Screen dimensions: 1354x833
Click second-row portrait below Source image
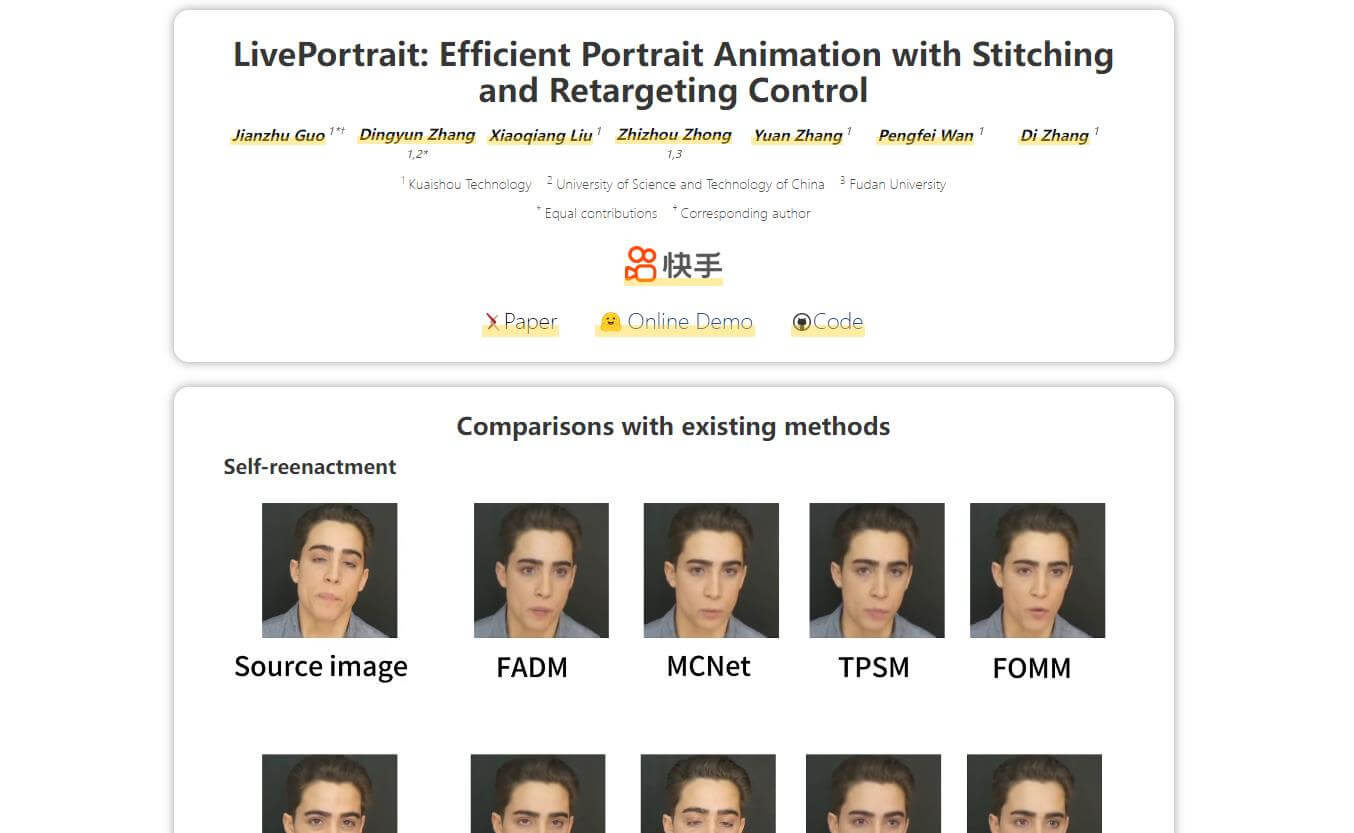click(x=329, y=793)
